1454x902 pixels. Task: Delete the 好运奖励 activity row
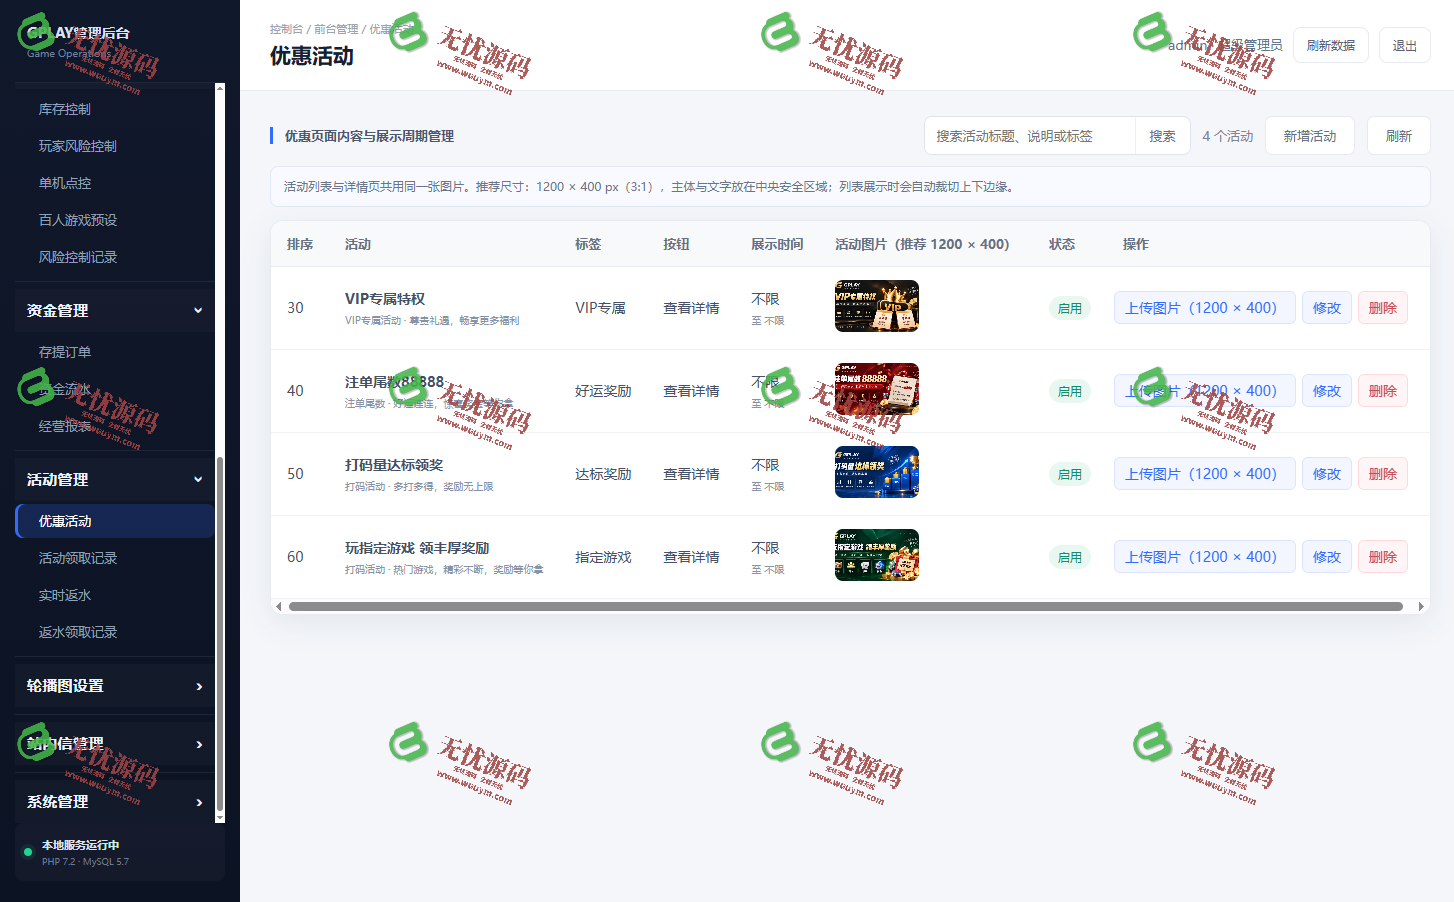click(x=1382, y=391)
